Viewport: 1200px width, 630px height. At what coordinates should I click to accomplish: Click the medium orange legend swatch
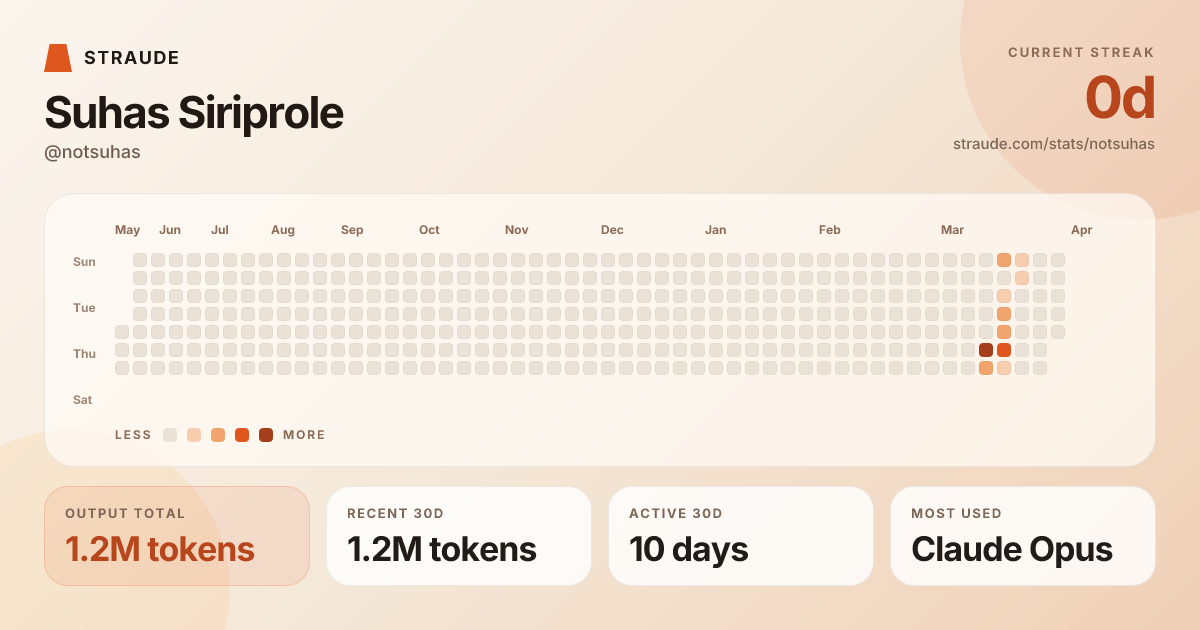coord(218,435)
